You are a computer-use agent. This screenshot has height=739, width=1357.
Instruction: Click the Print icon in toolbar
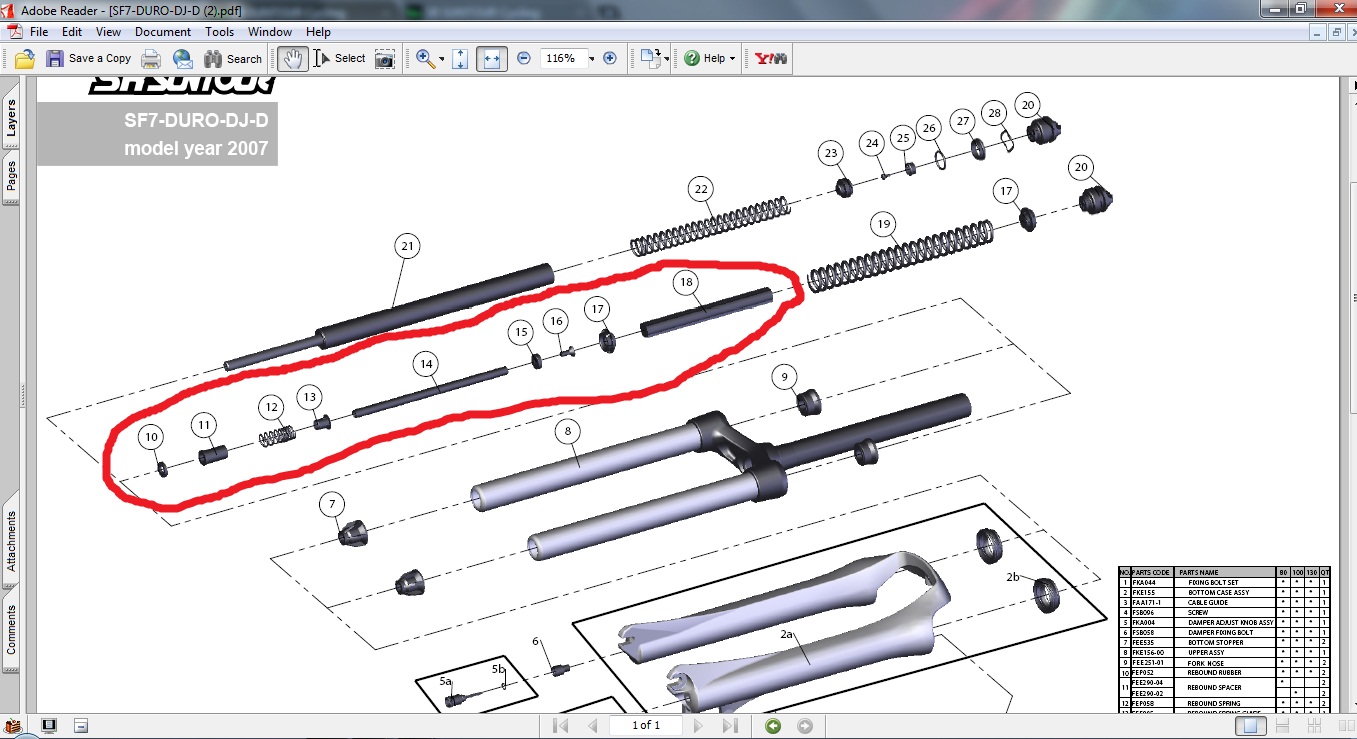150,59
